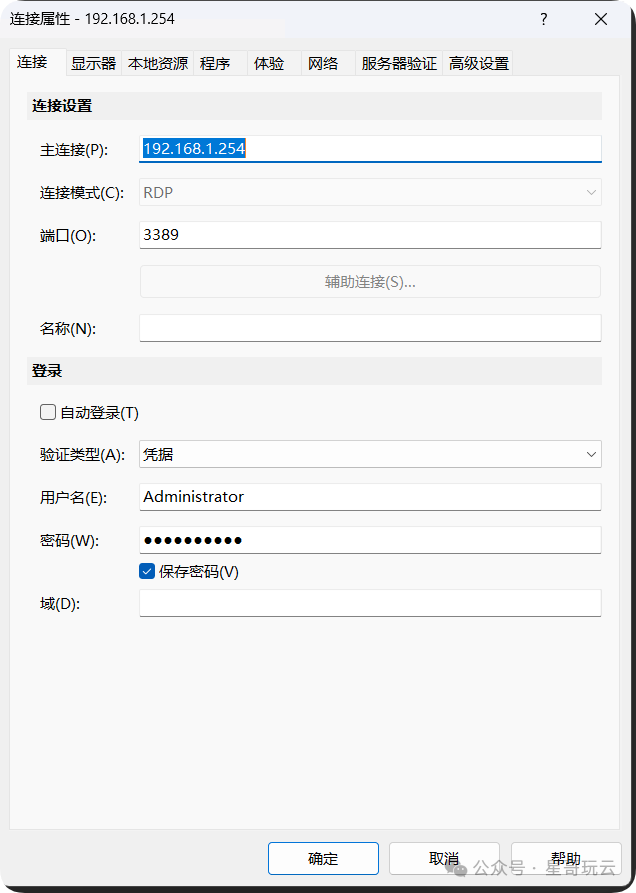Viewport: 636px width, 893px height.
Task: Open the 本地资源 tab
Action: 157,63
